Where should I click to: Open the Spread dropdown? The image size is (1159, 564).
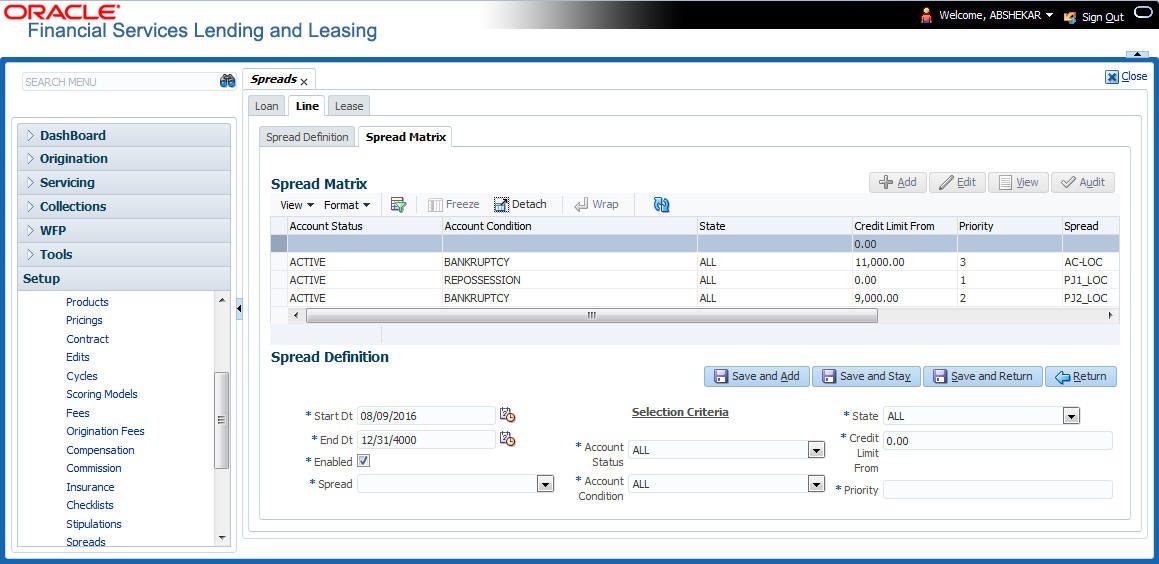(x=545, y=484)
